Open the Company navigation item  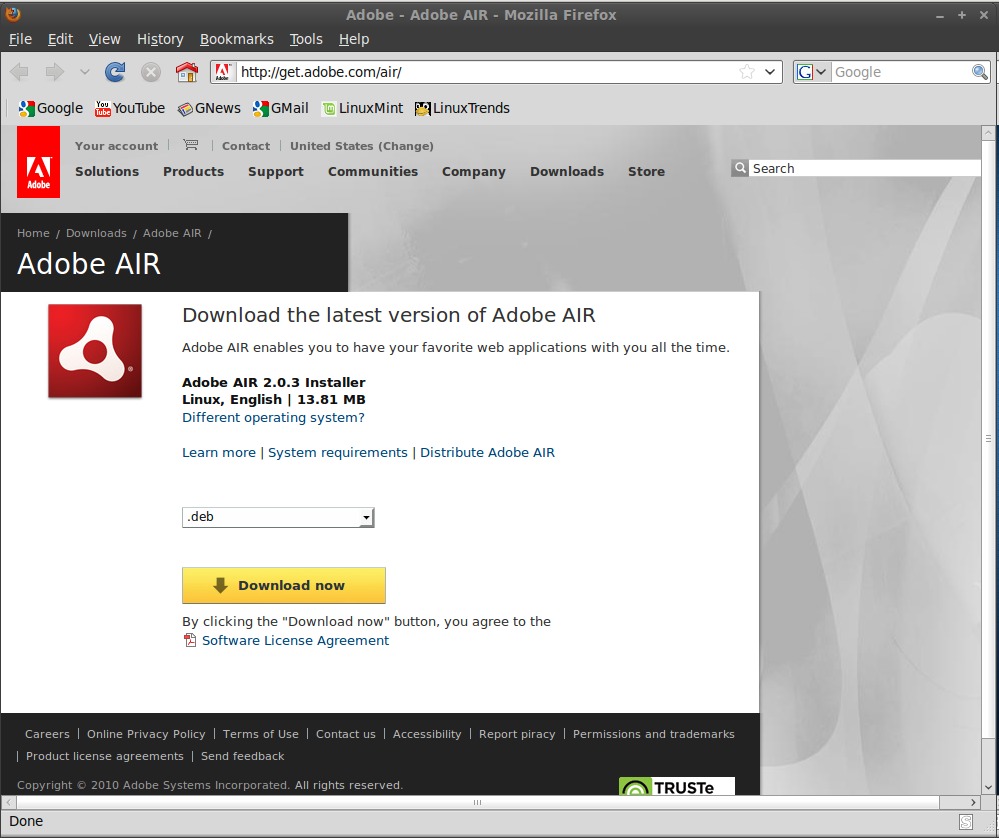[x=473, y=171]
